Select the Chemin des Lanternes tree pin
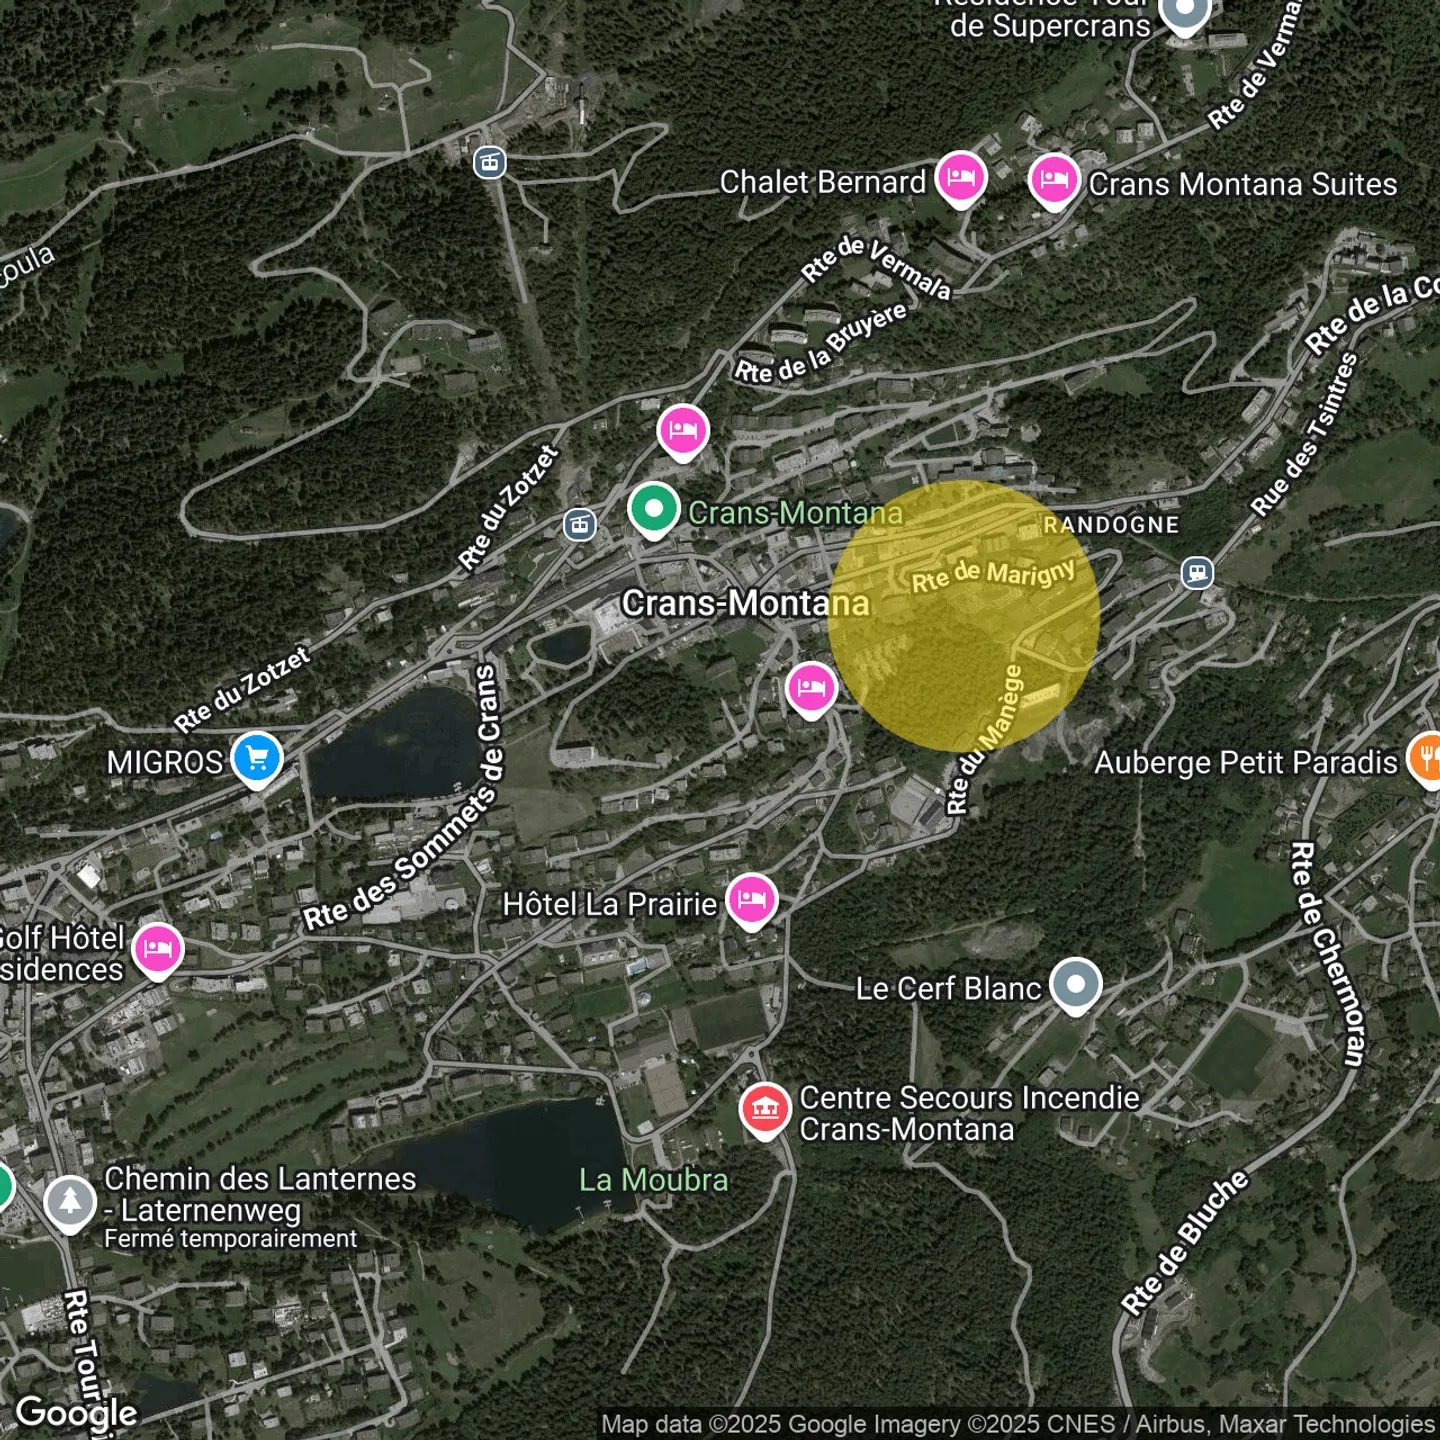The image size is (1440, 1440). point(70,1202)
